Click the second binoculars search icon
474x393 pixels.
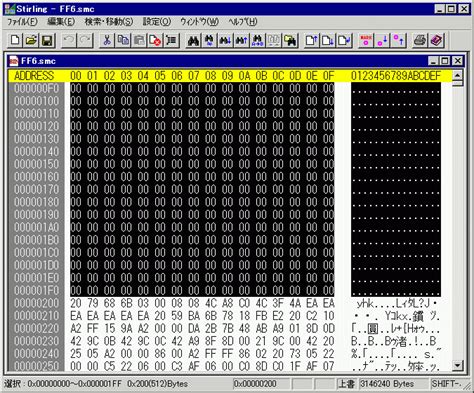pyautogui.click(x=209, y=40)
